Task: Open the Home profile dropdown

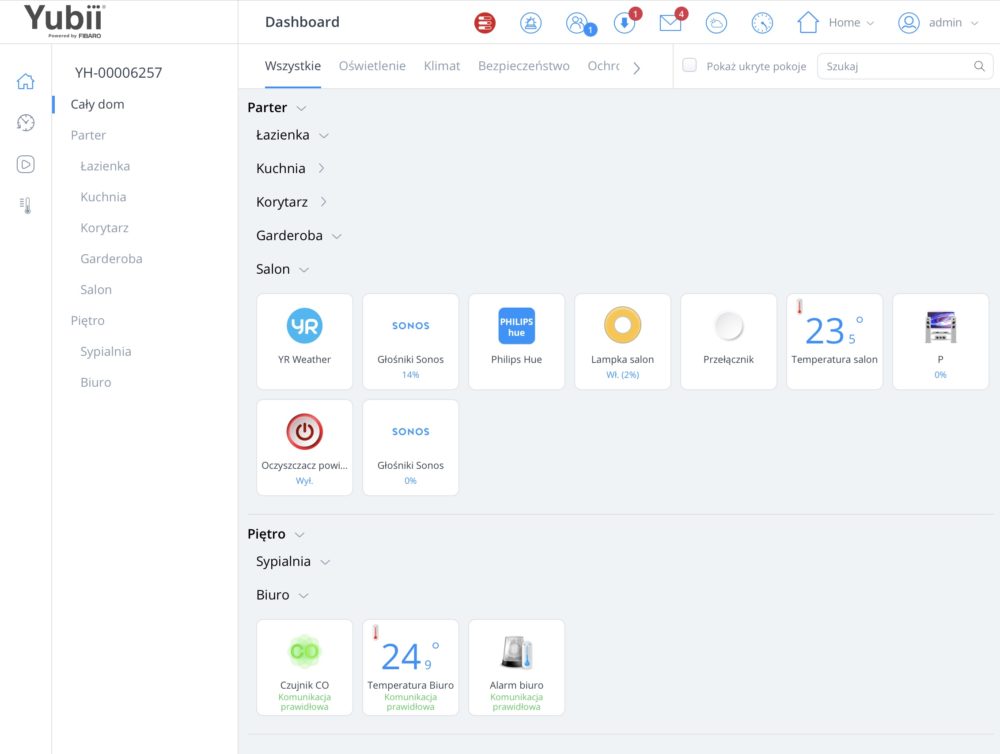Action: (836, 22)
